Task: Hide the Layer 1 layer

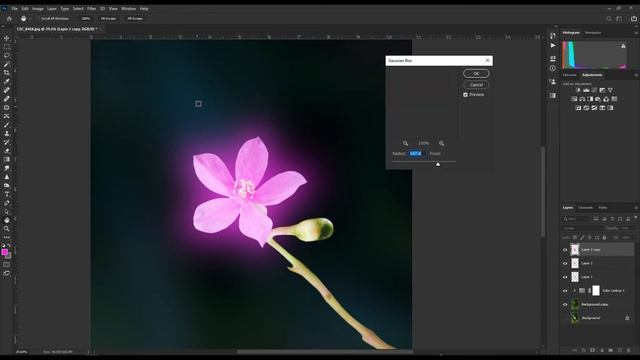Action: (565, 277)
